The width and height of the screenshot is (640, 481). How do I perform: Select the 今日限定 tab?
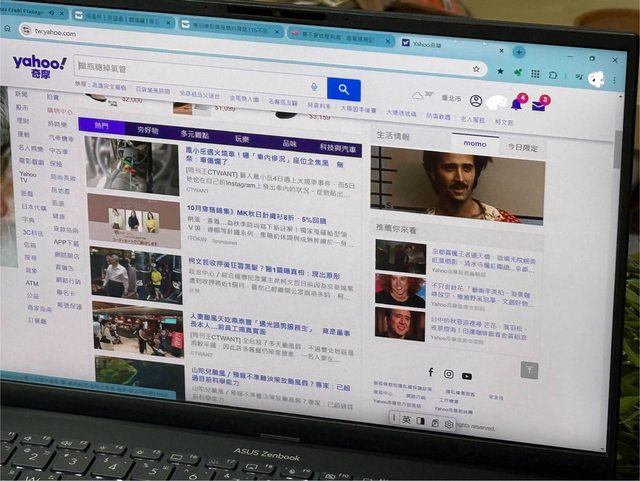click(521, 147)
